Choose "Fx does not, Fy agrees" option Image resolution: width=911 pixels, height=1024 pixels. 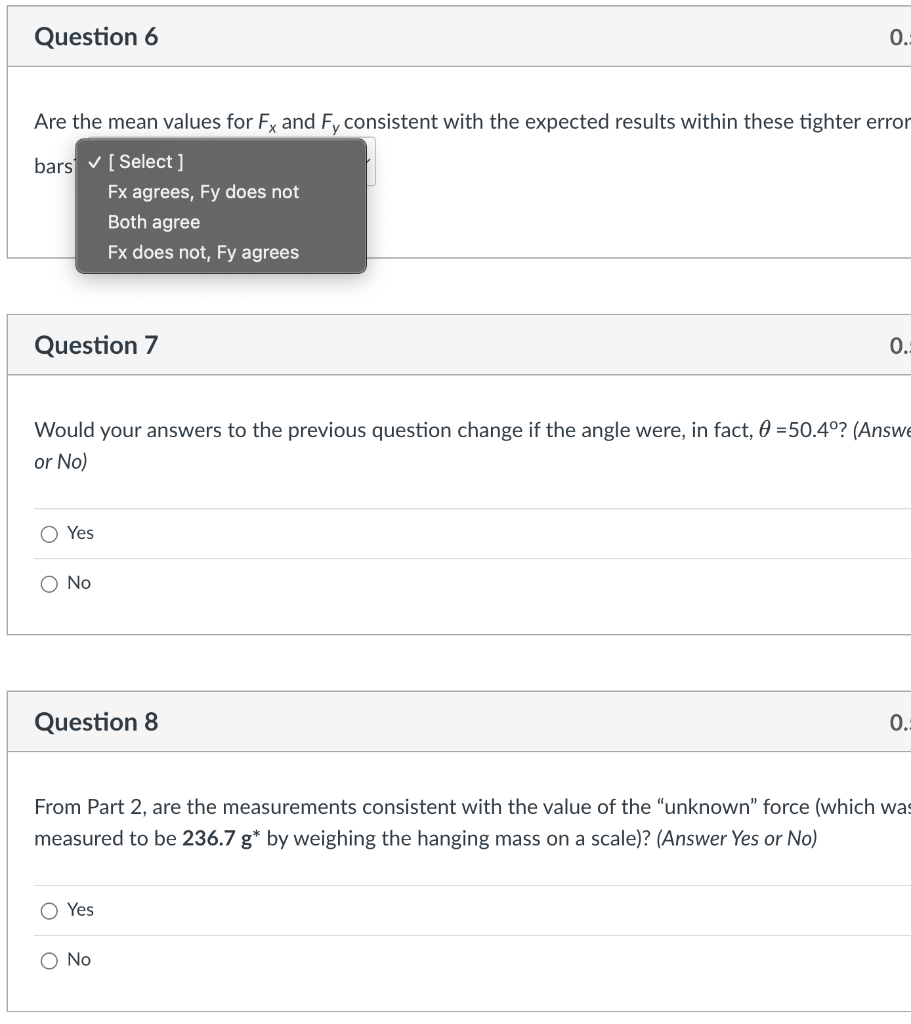204,252
